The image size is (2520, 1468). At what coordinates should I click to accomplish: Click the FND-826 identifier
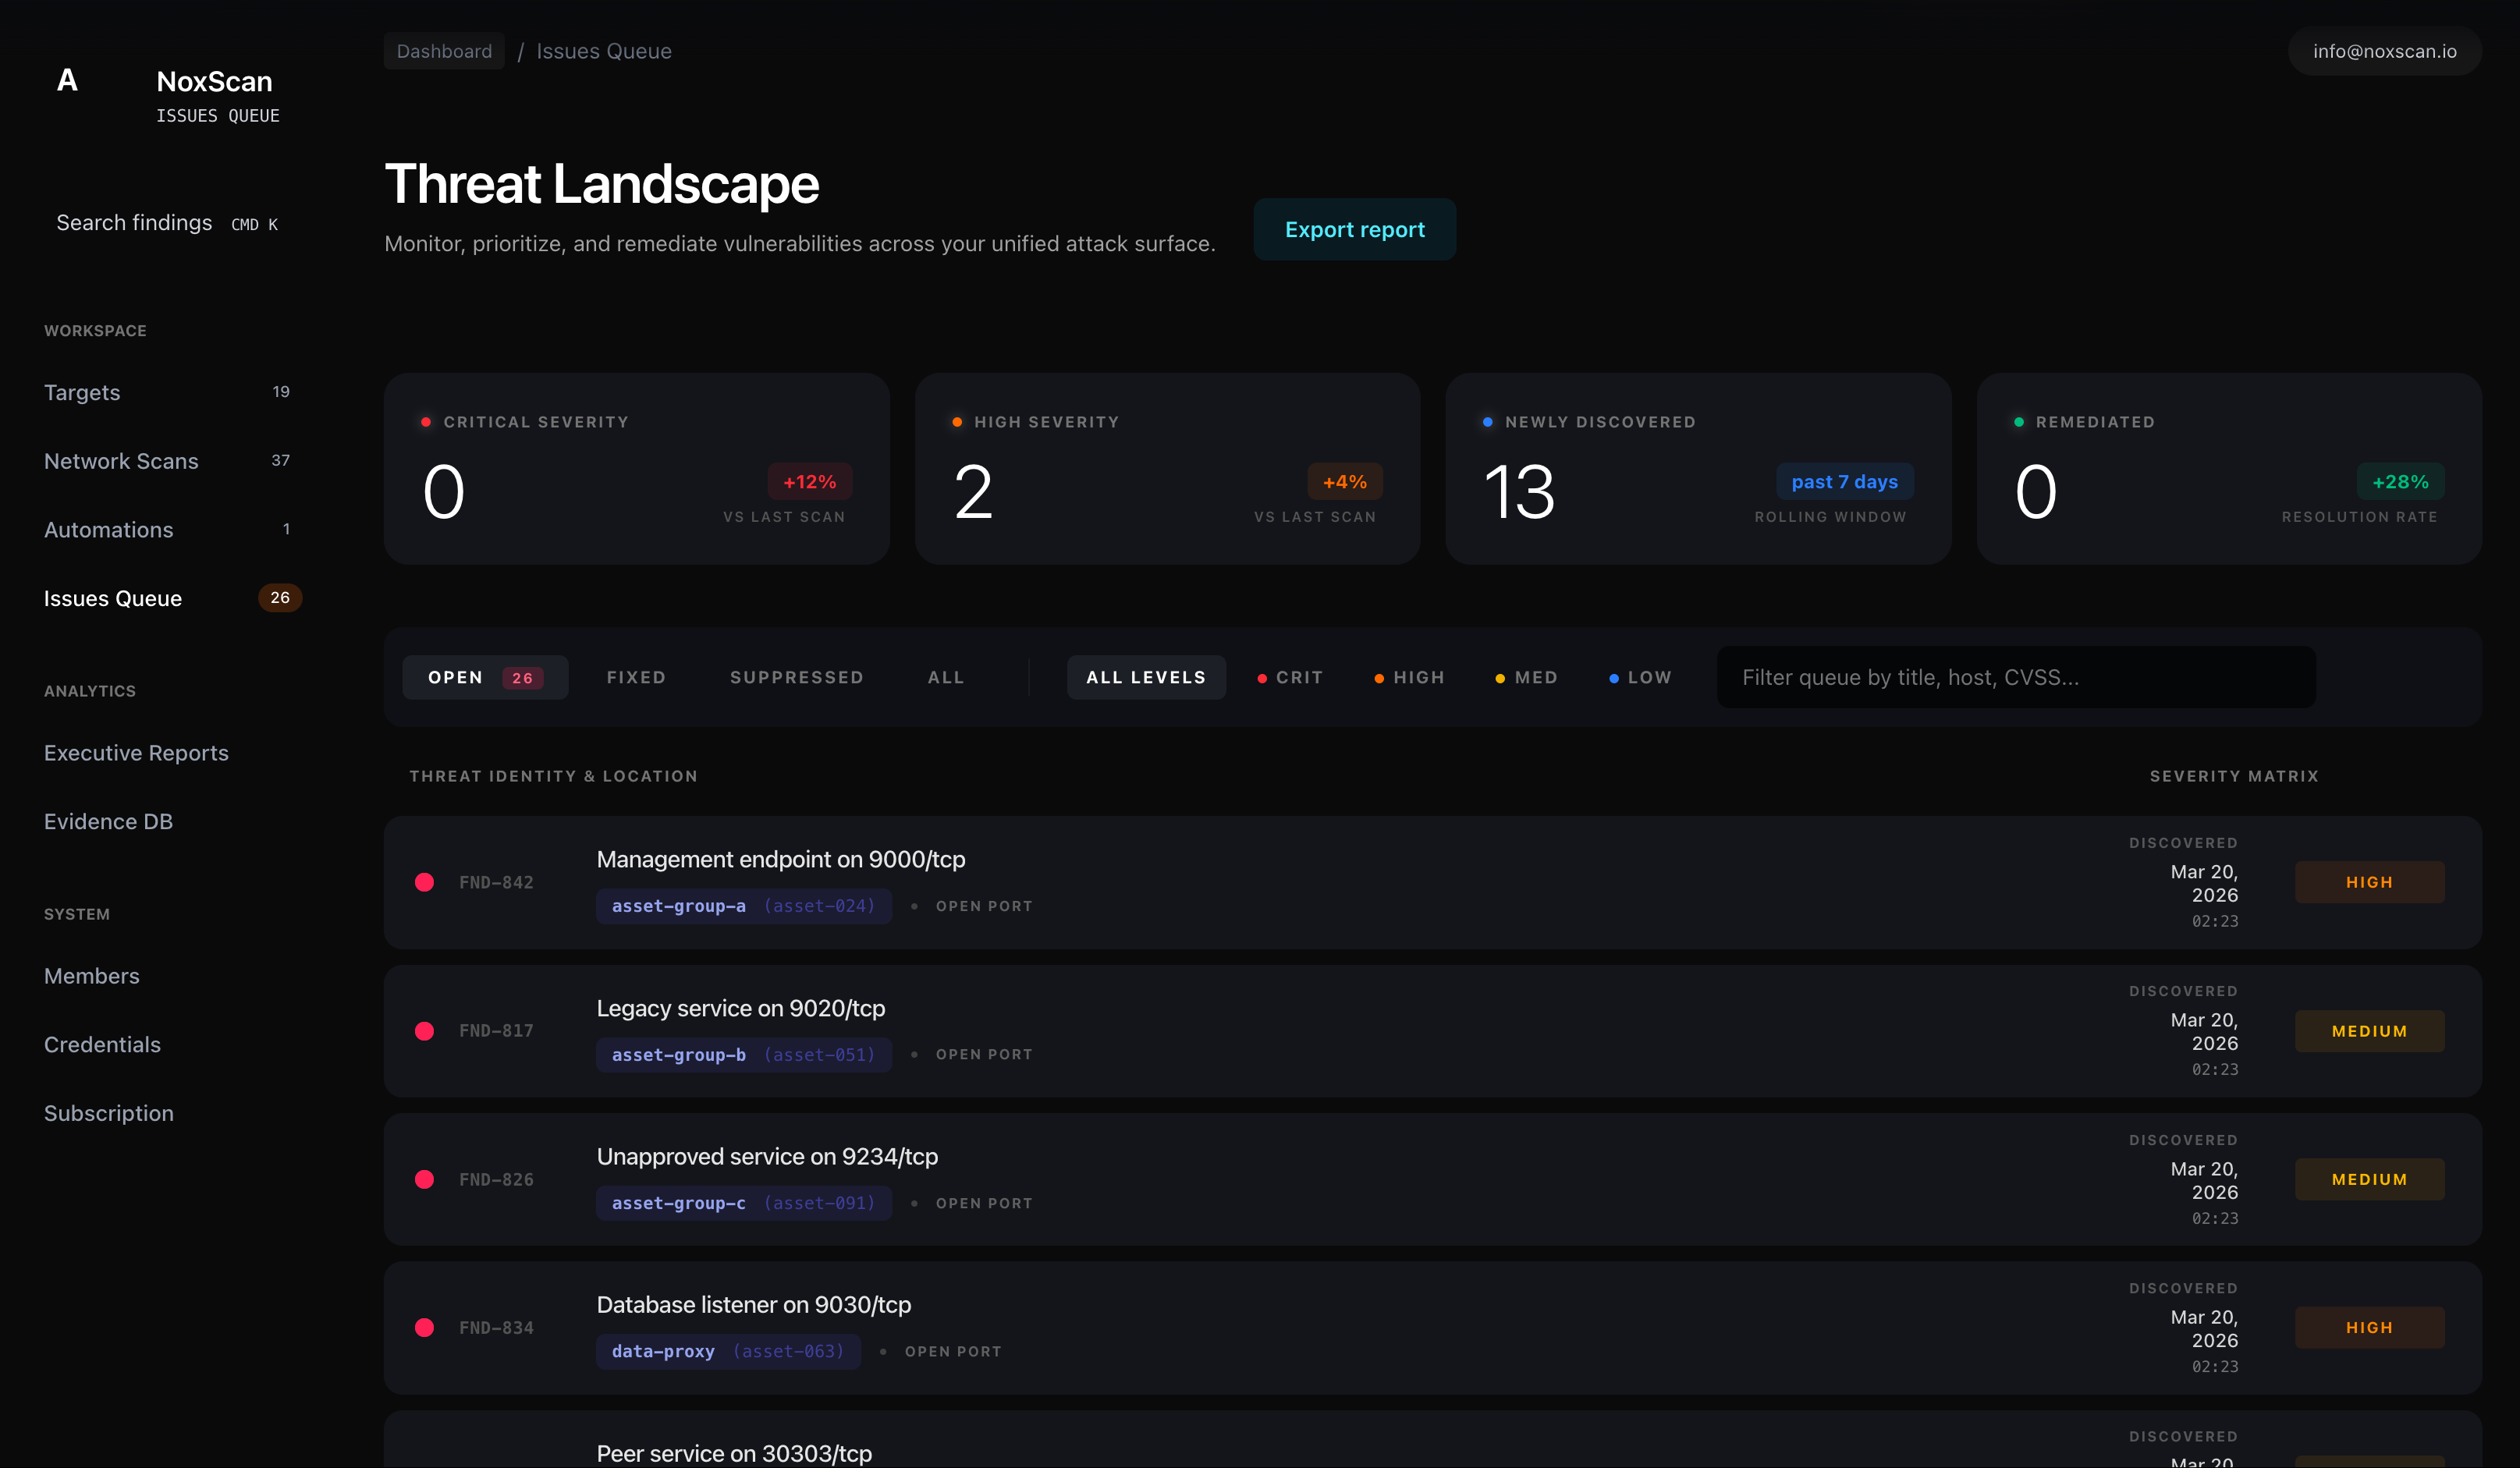496,1179
